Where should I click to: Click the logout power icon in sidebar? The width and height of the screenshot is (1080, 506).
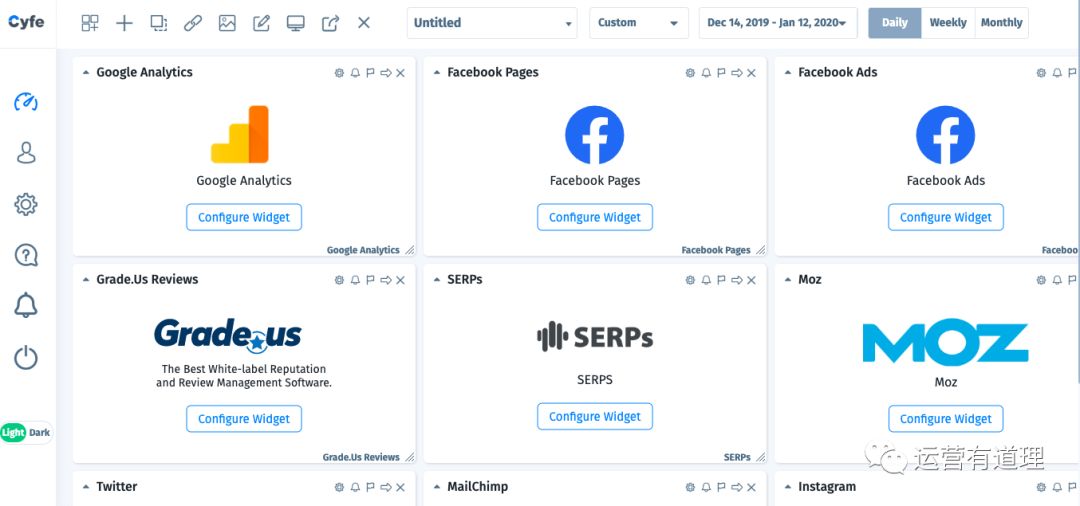click(x=26, y=358)
